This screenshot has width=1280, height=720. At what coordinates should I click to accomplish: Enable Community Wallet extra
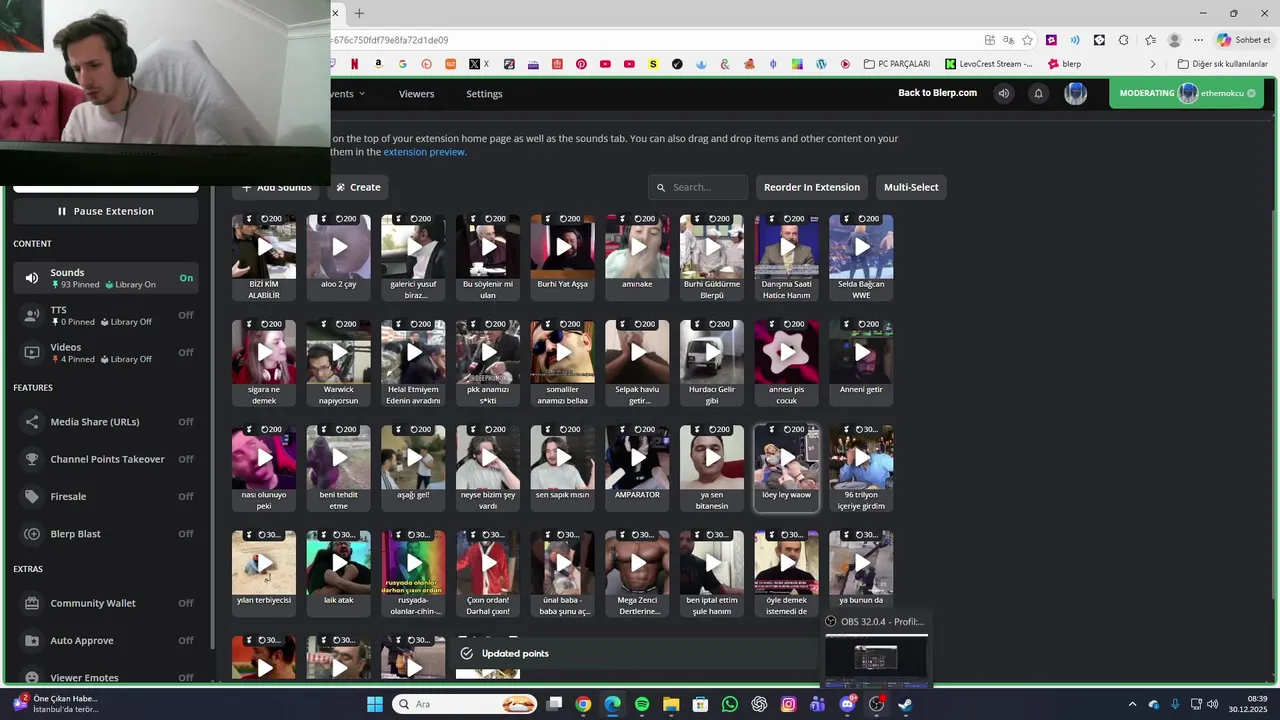(186, 603)
